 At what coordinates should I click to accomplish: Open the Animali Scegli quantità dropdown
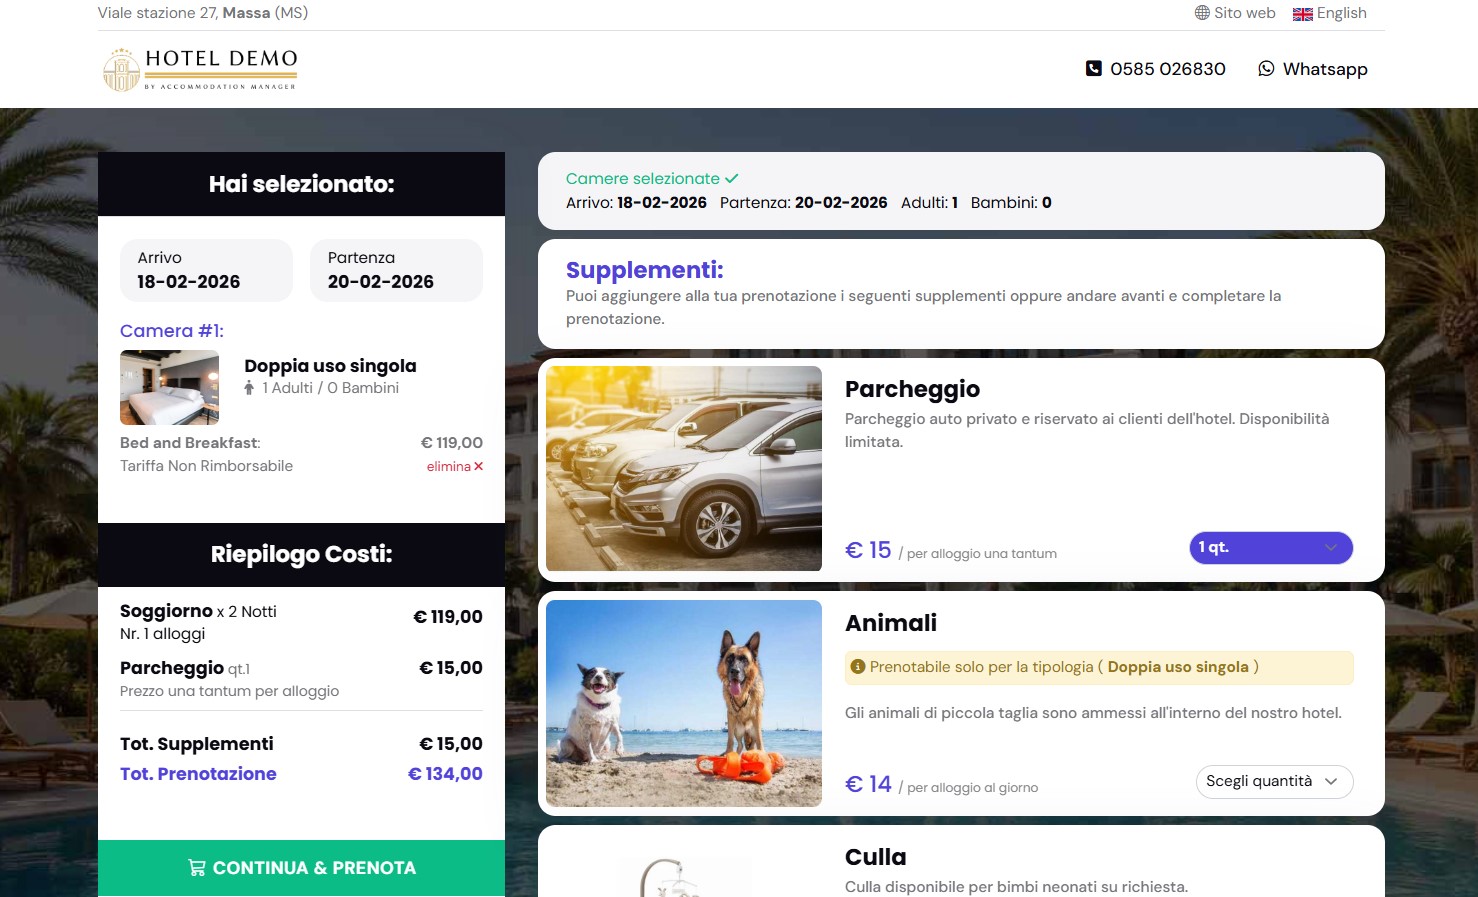point(1274,782)
